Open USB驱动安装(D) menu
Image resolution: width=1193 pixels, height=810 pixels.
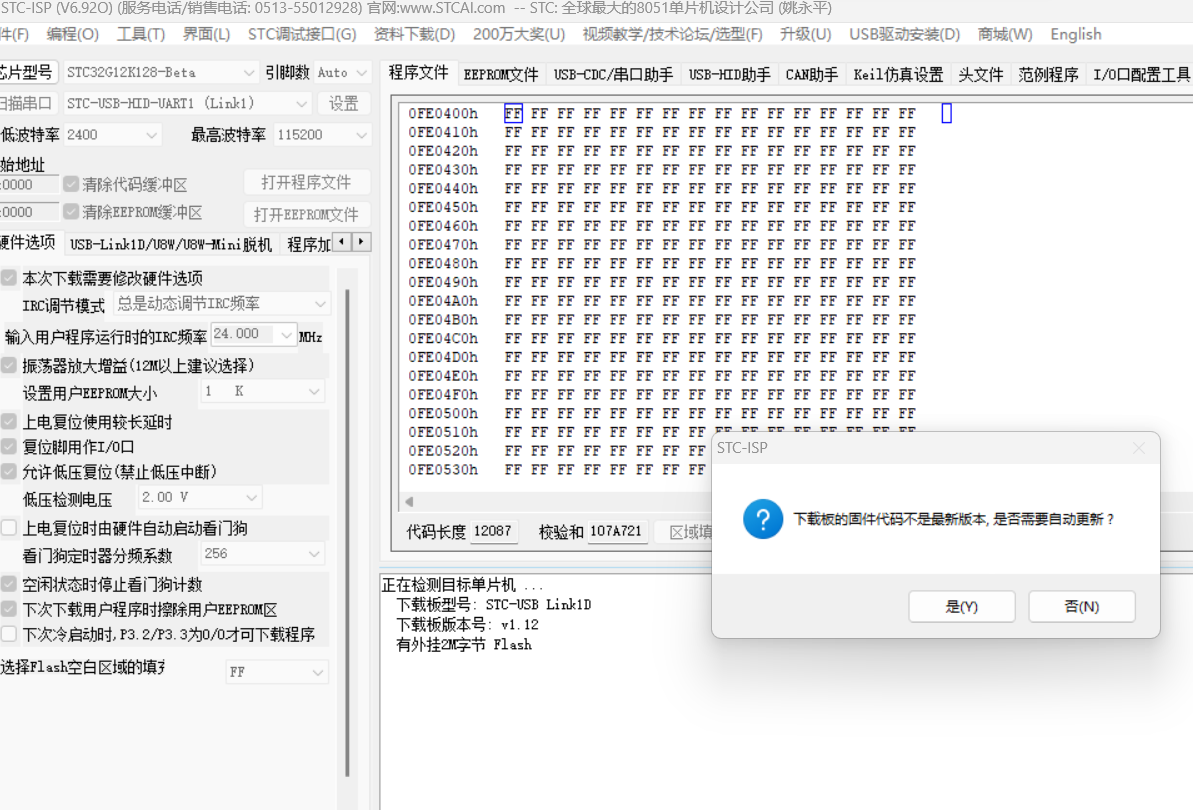[905, 34]
